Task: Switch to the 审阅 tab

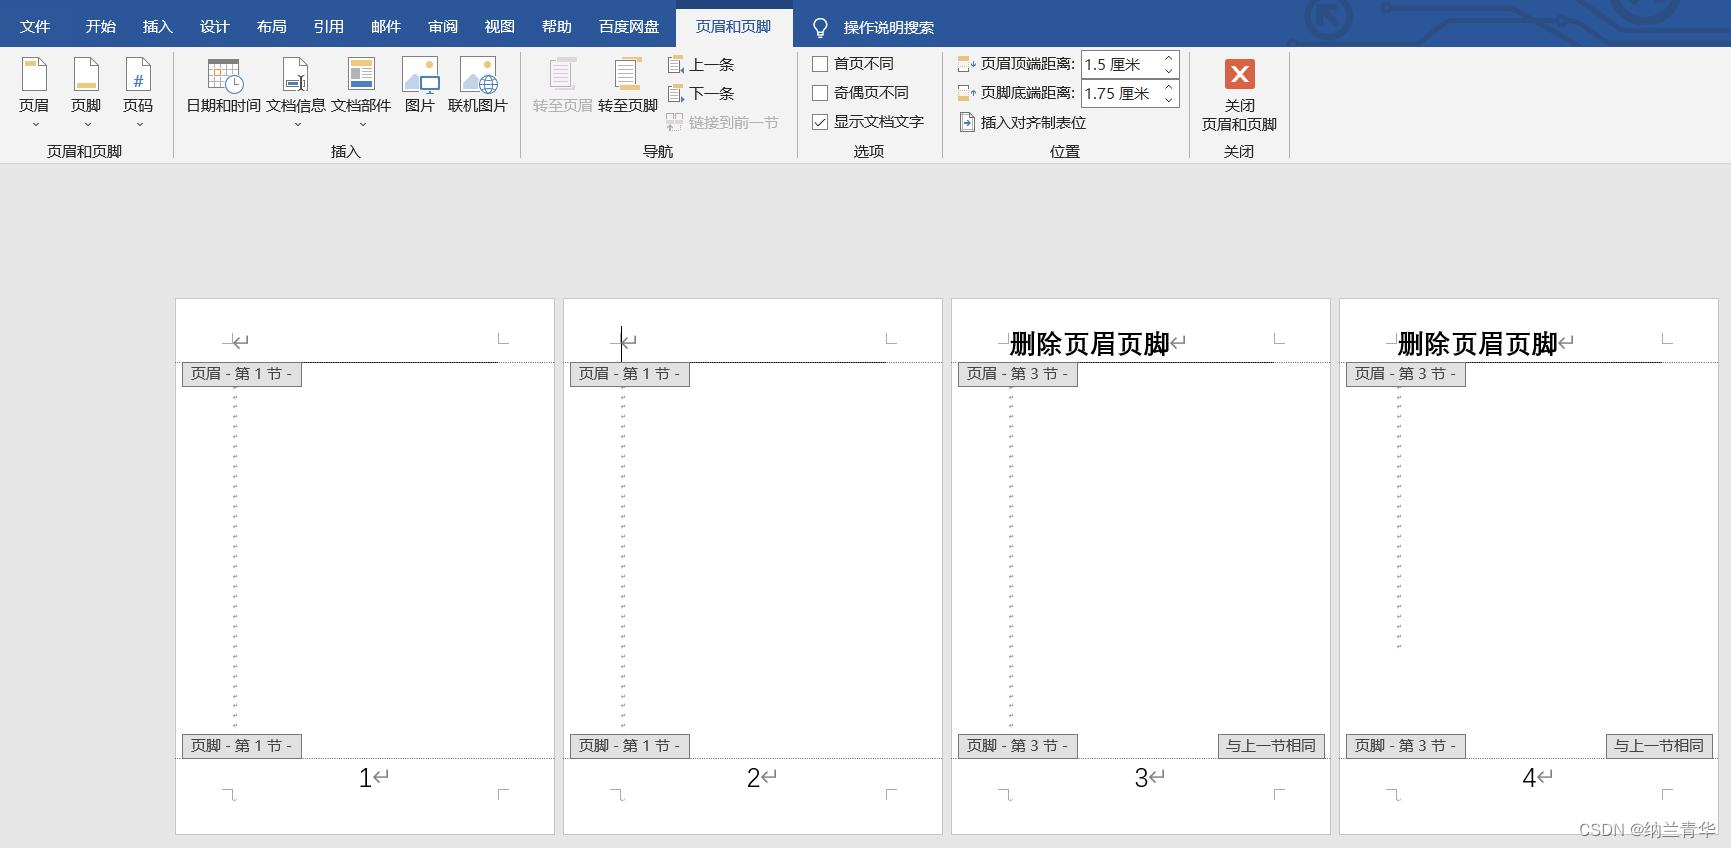Action: tap(442, 27)
